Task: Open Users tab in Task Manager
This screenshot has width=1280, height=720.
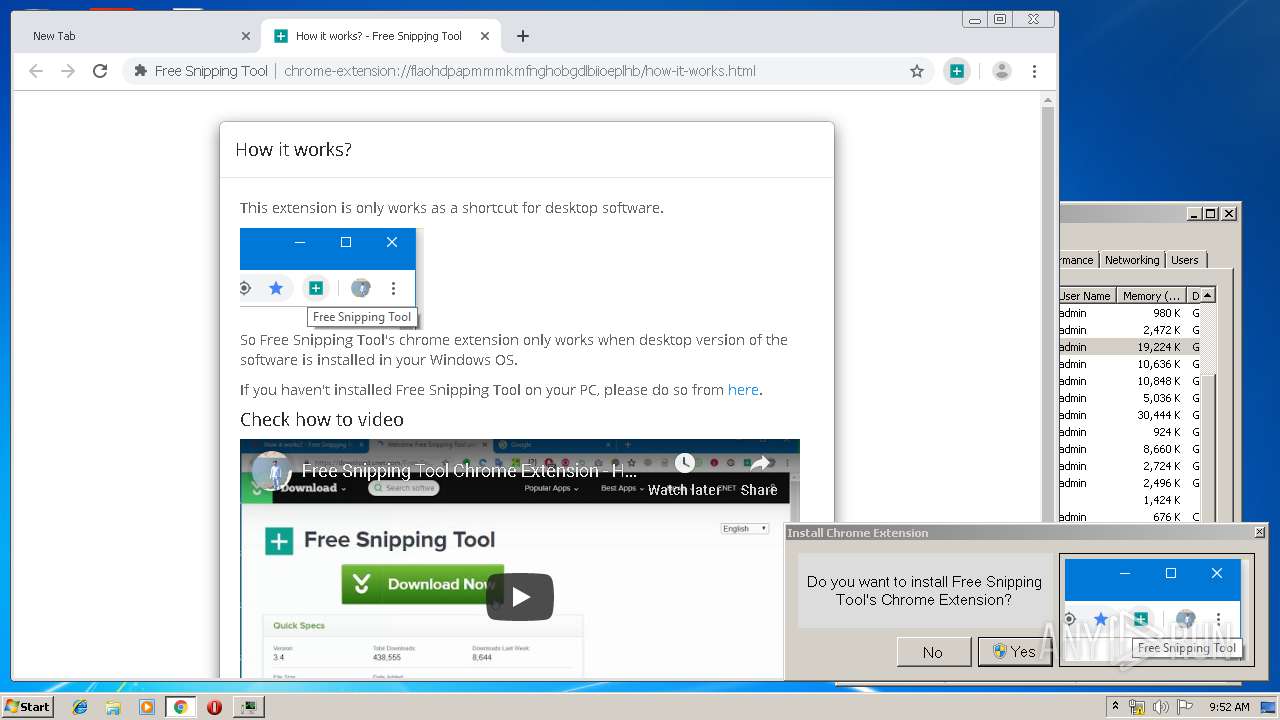Action: (1184, 260)
